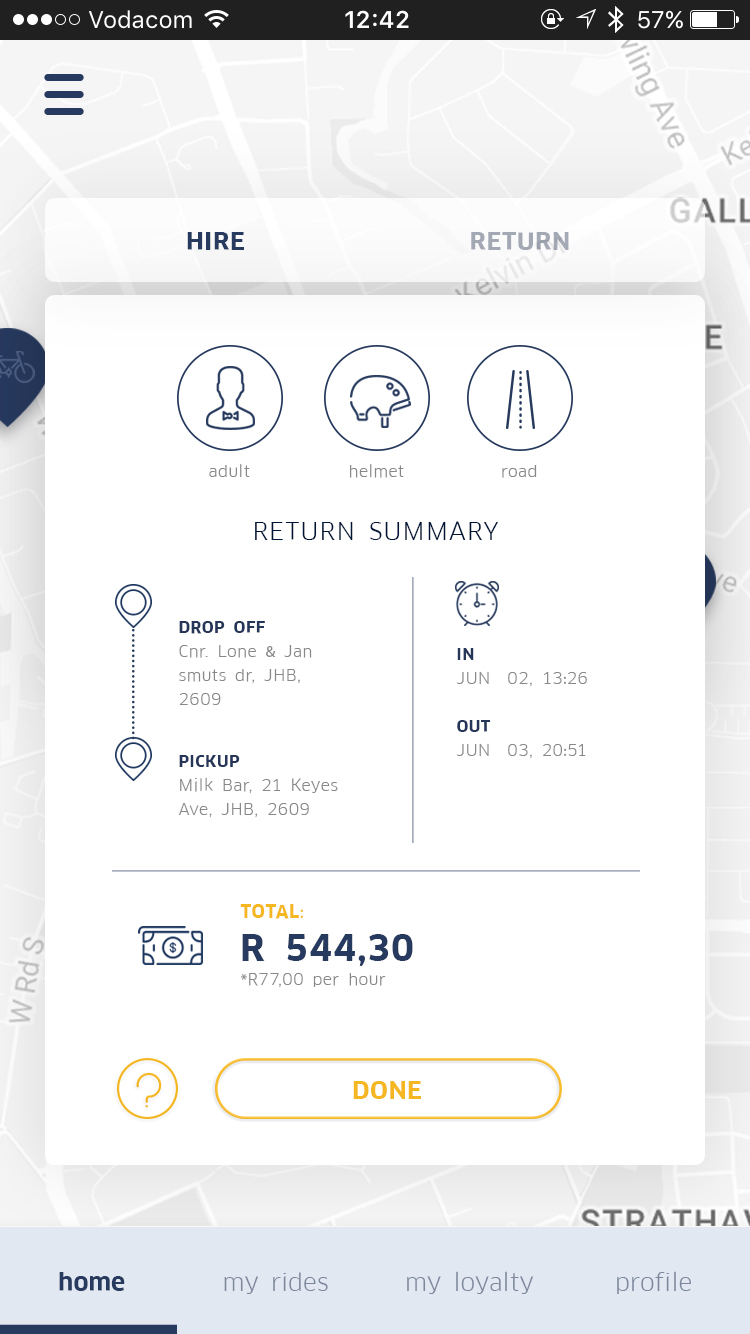750x1334 pixels.
Task: Click the alarm clock time icon
Action: (477, 603)
